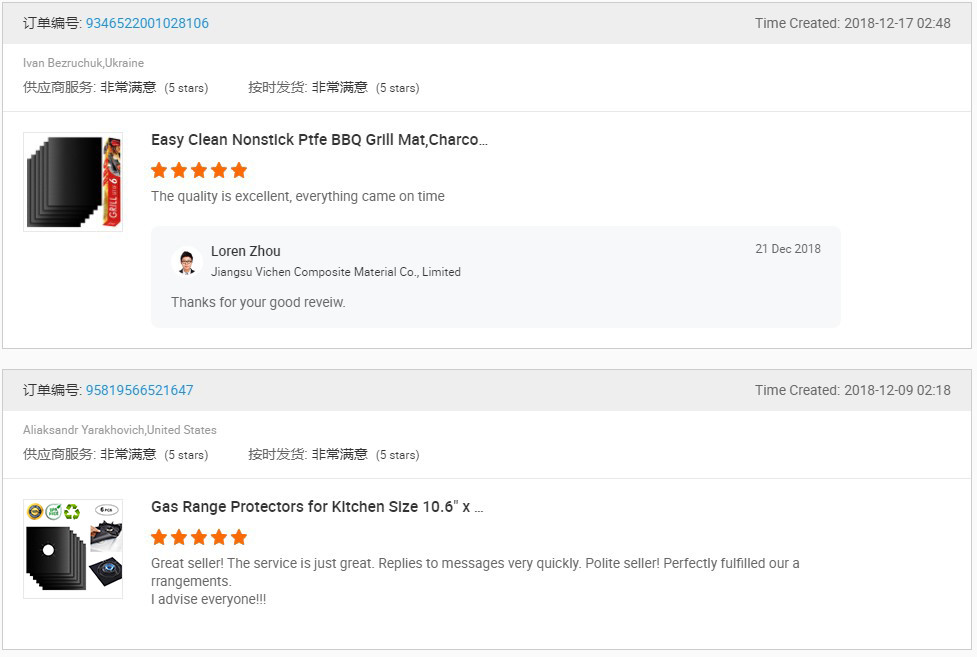The width and height of the screenshot is (977, 657).
Task: Click fifth star of Grill Mat rating
Action: pos(239,170)
